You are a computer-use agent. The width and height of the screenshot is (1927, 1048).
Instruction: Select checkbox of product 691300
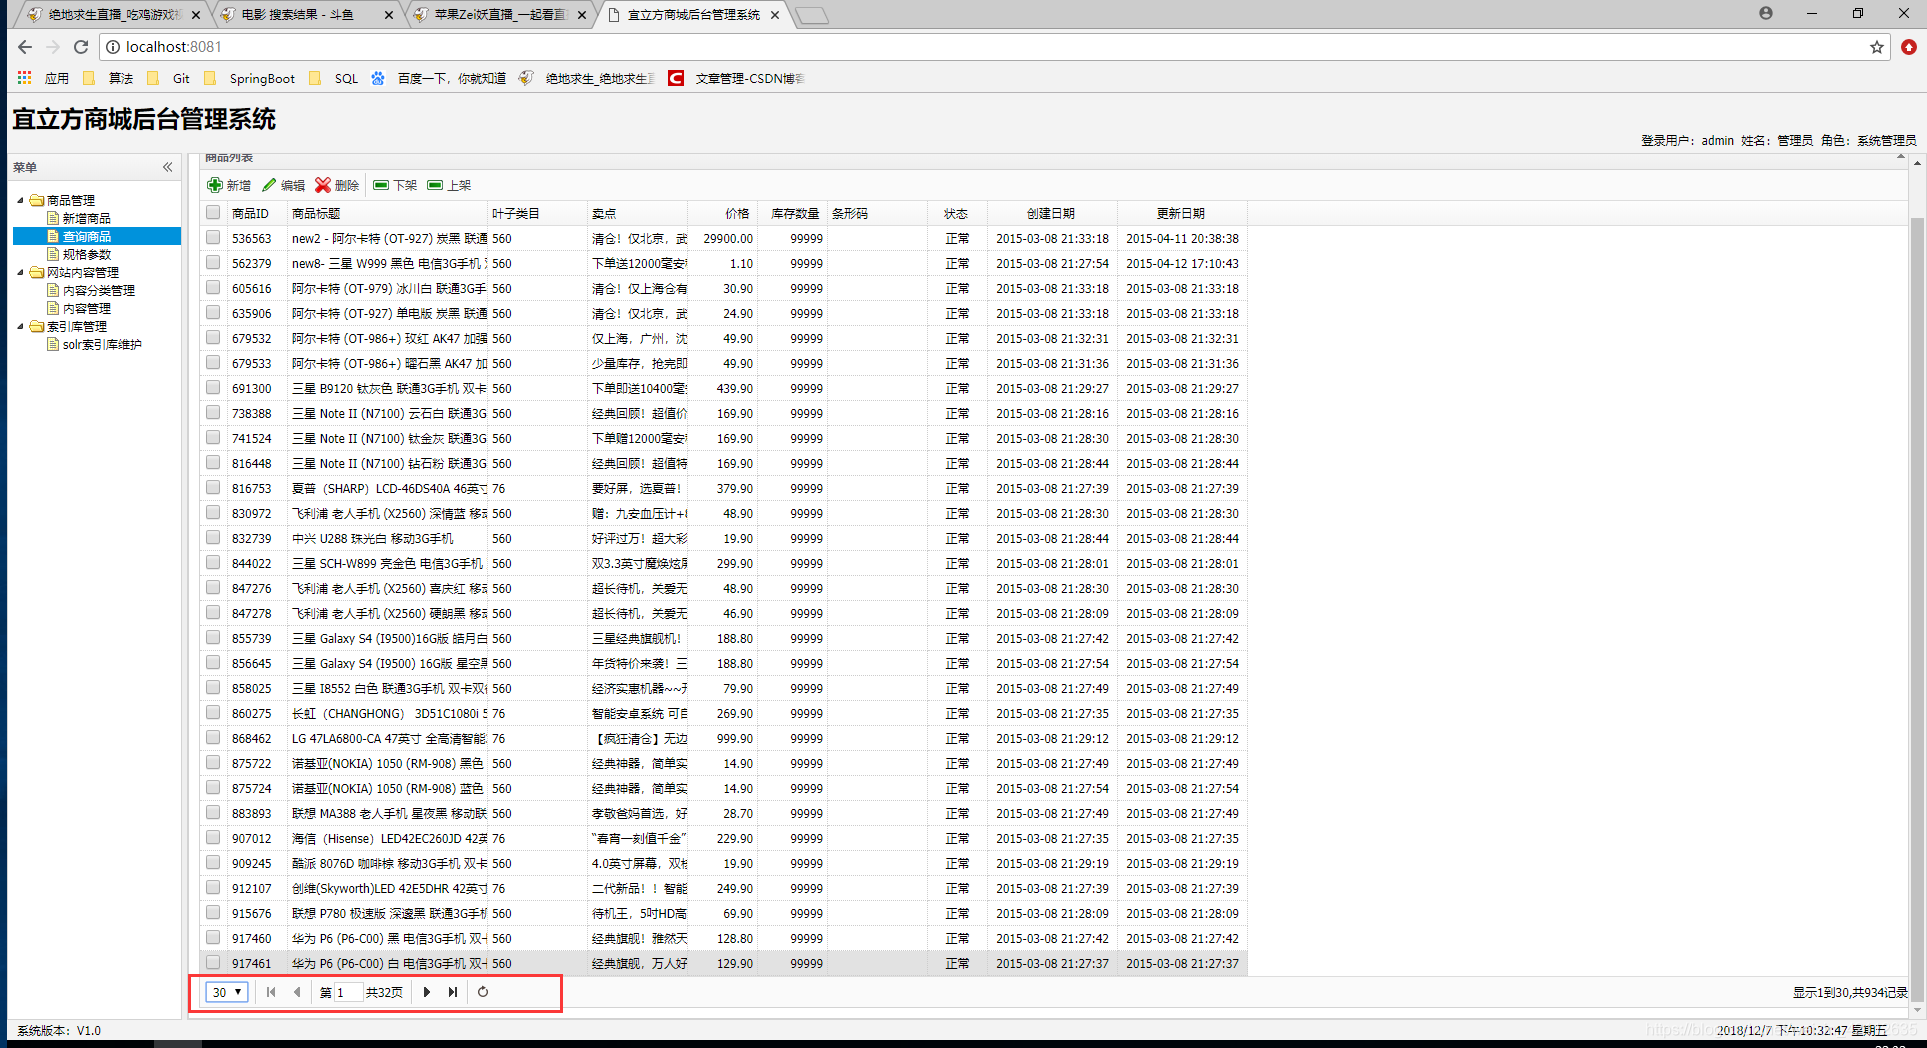coord(213,387)
